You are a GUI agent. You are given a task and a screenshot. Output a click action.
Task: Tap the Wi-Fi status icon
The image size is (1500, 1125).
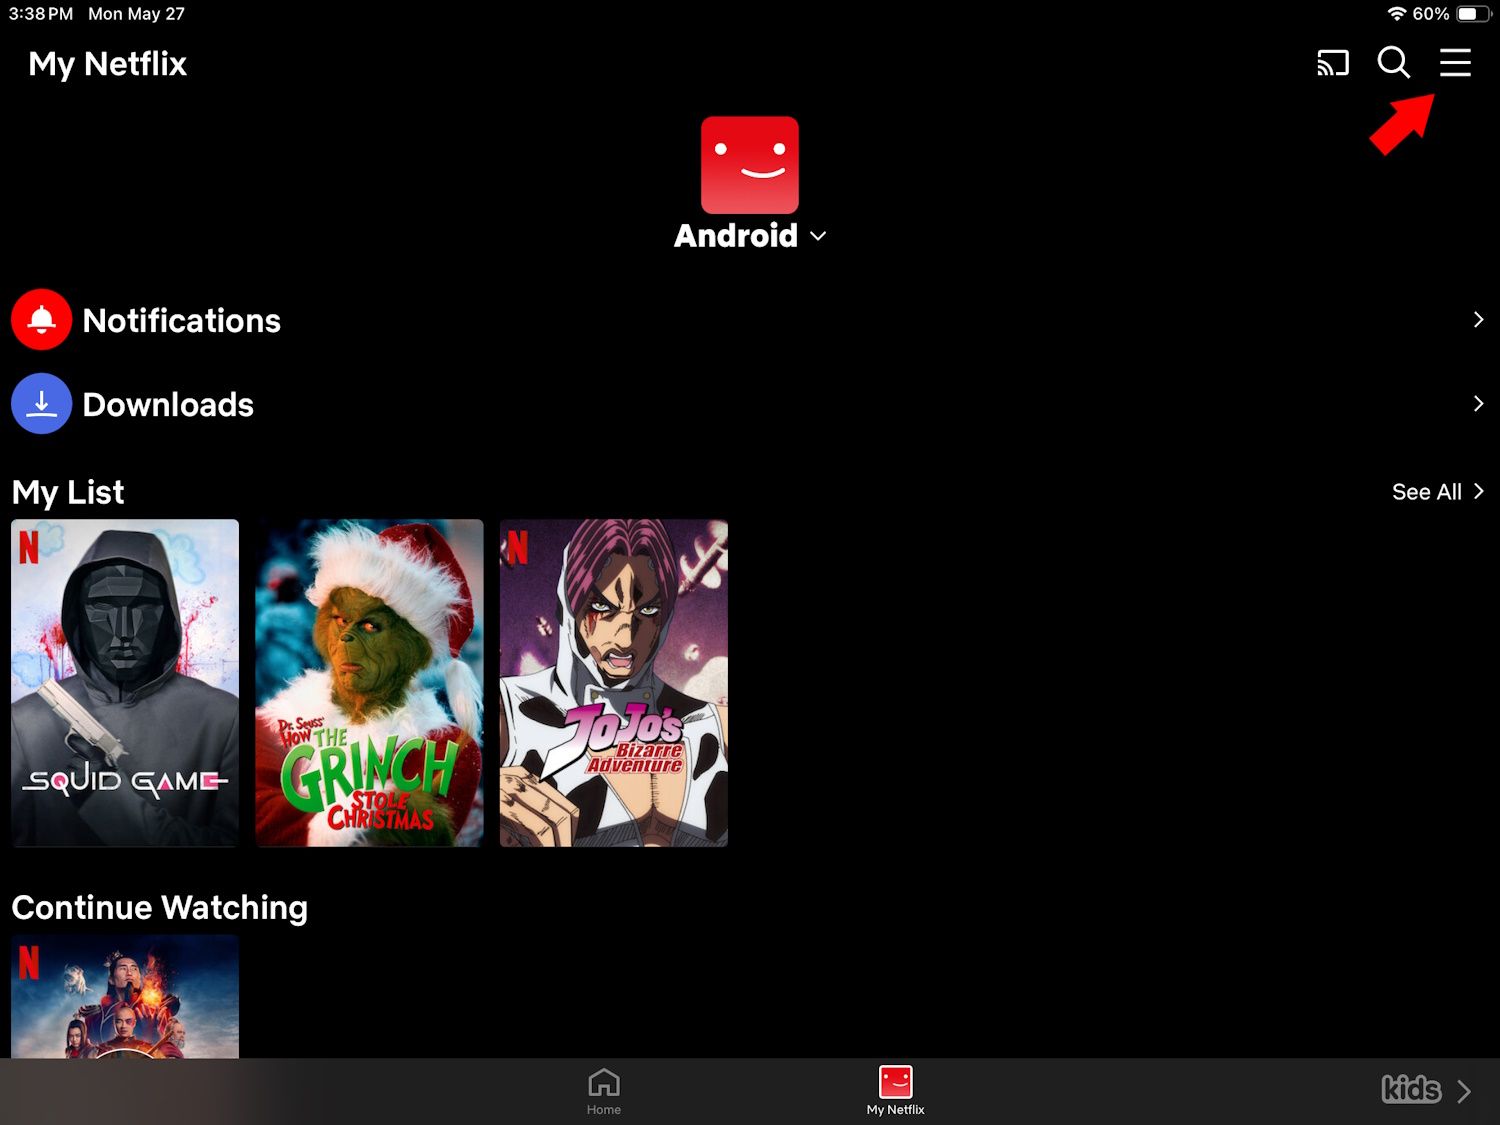tap(1396, 14)
